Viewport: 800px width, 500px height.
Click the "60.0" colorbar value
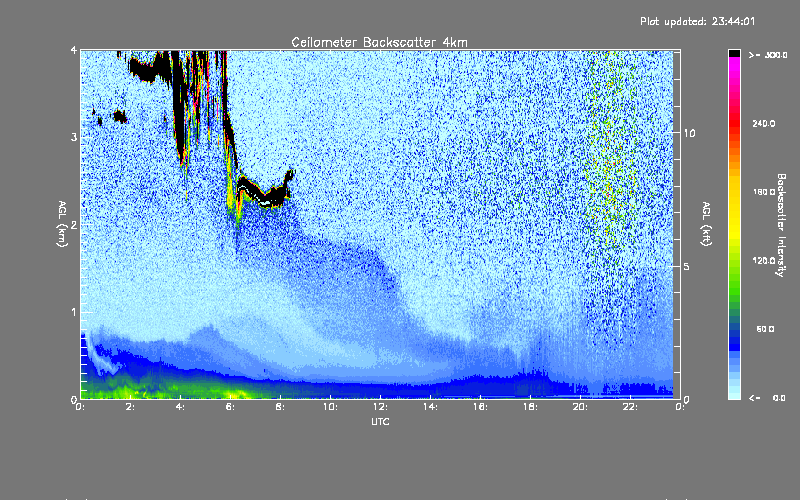tap(765, 329)
